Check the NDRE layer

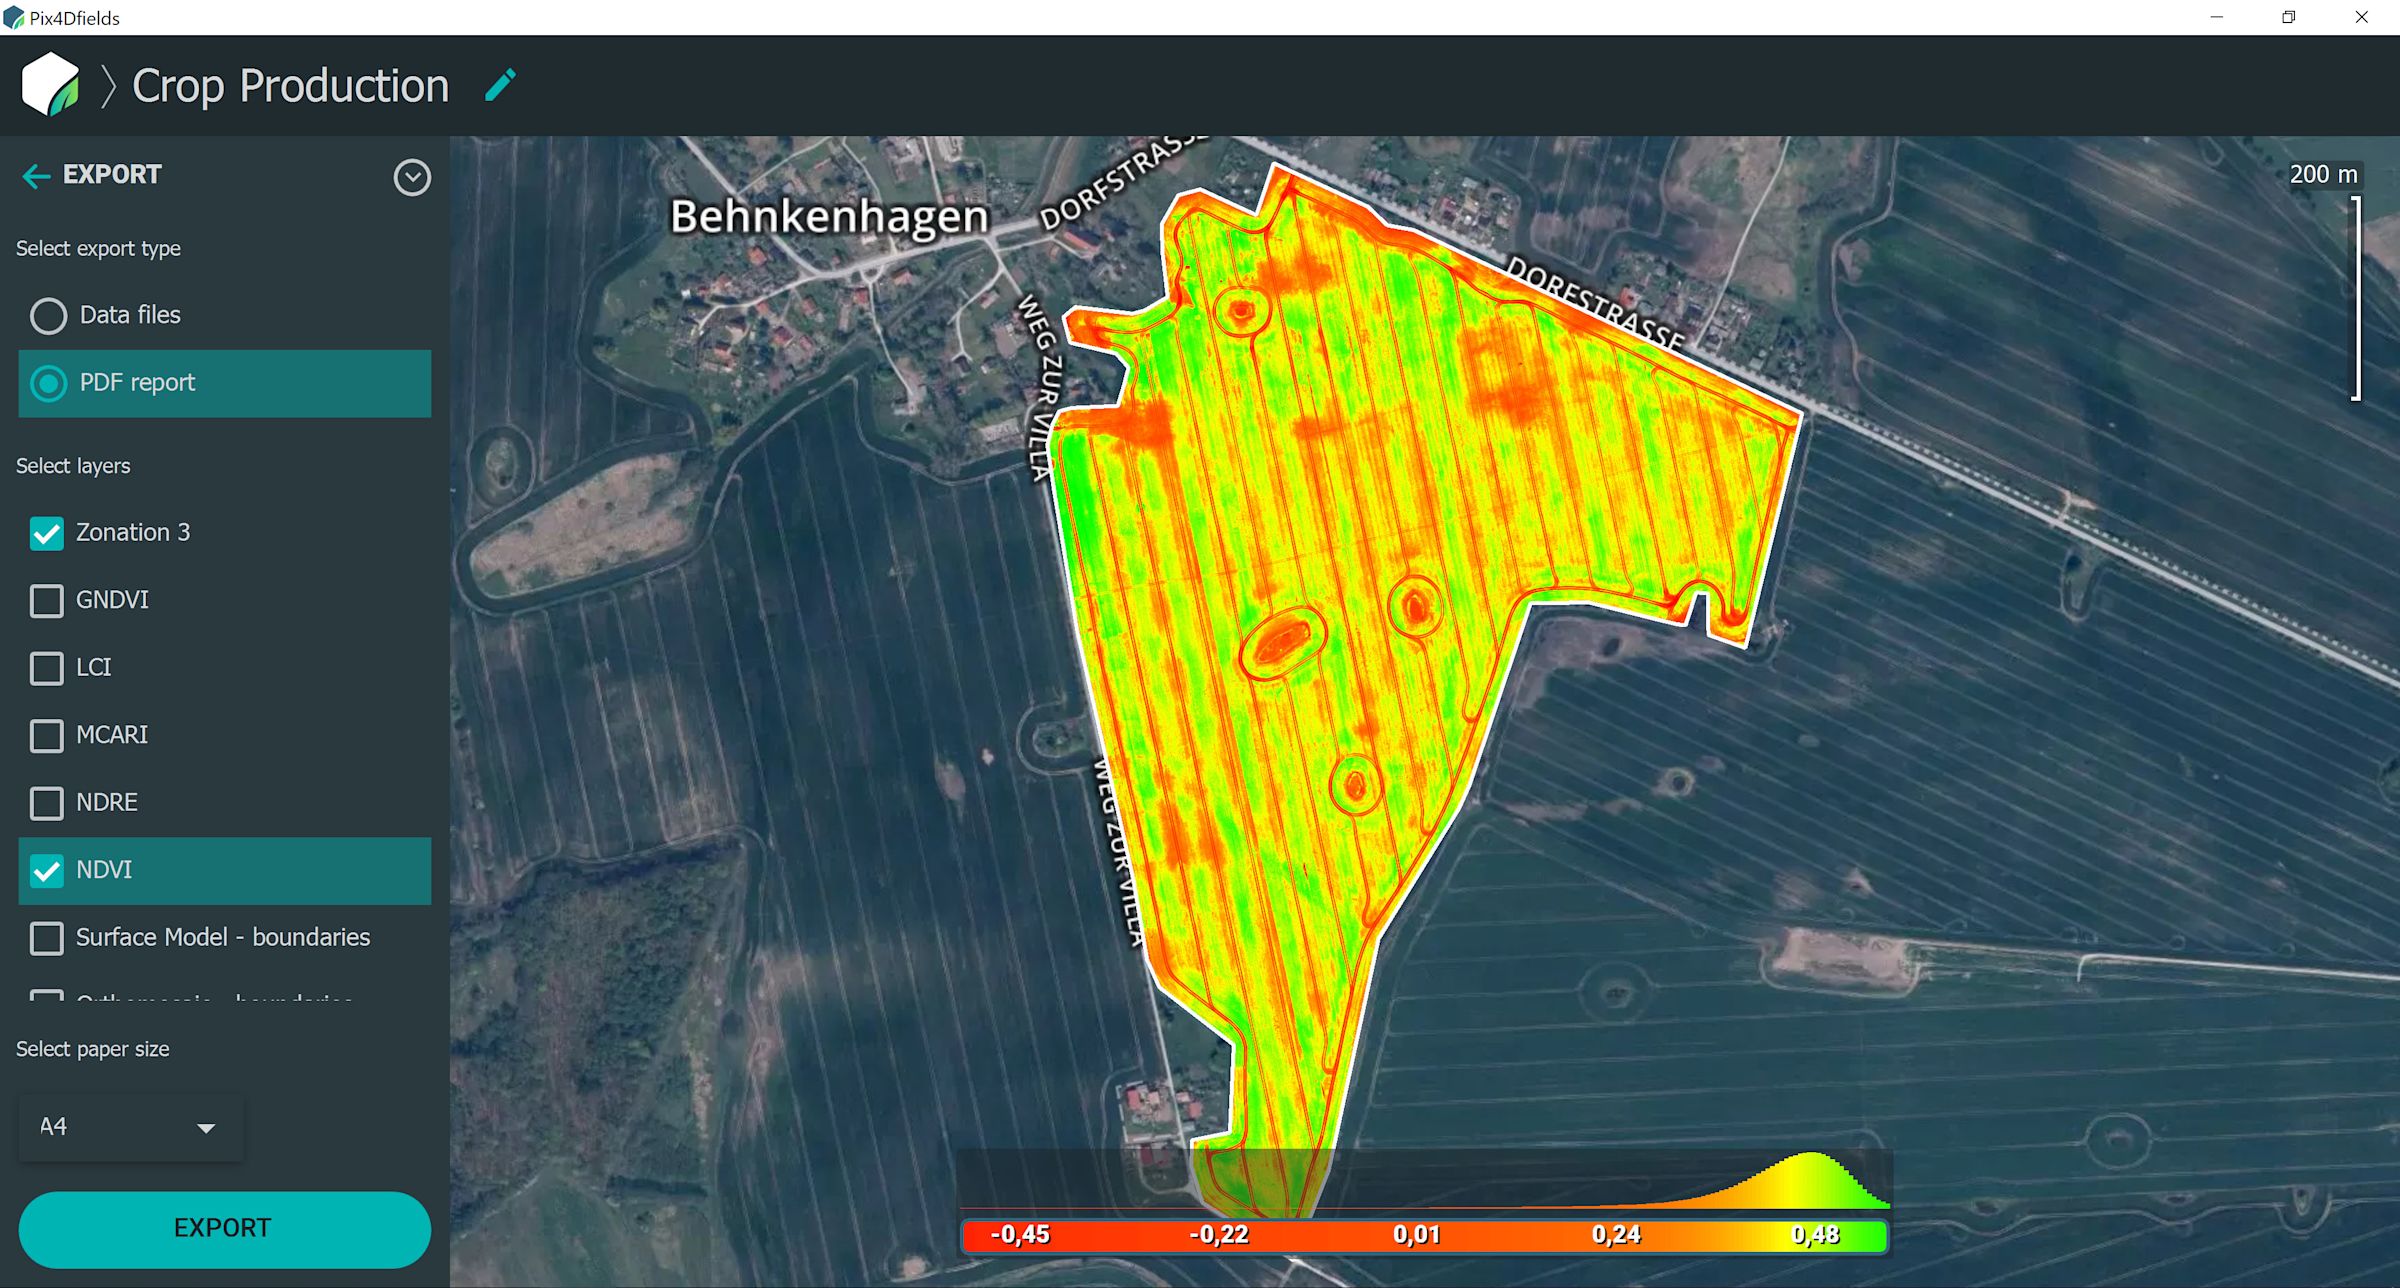(46, 802)
